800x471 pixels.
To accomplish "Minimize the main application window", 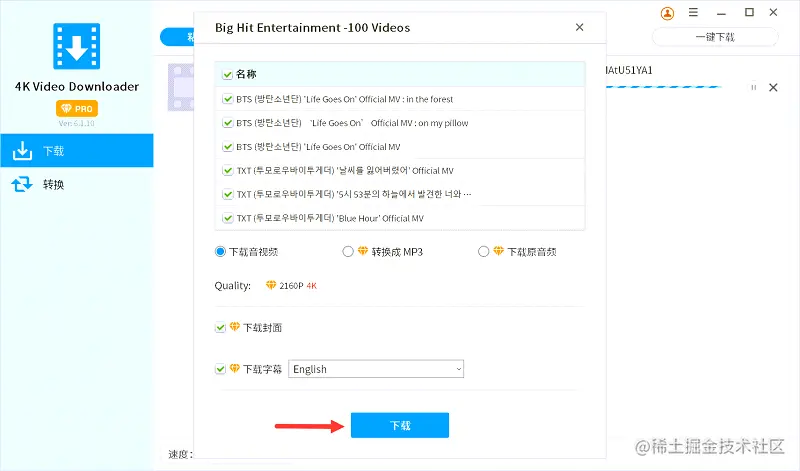I will pos(721,13).
